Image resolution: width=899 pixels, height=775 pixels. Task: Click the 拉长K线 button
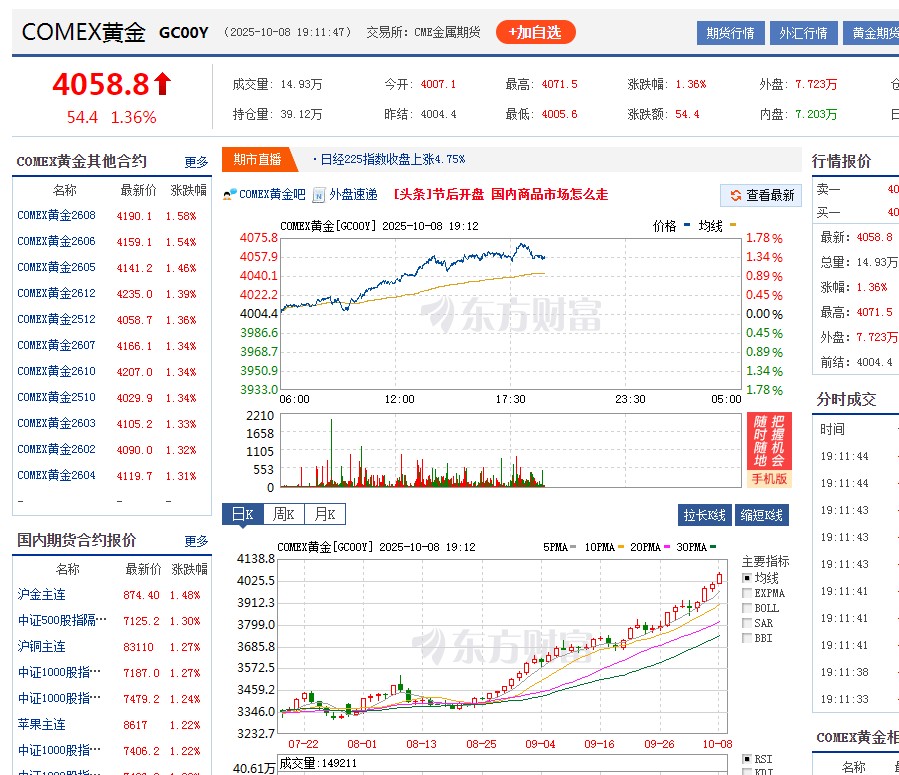click(x=705, y=513)
